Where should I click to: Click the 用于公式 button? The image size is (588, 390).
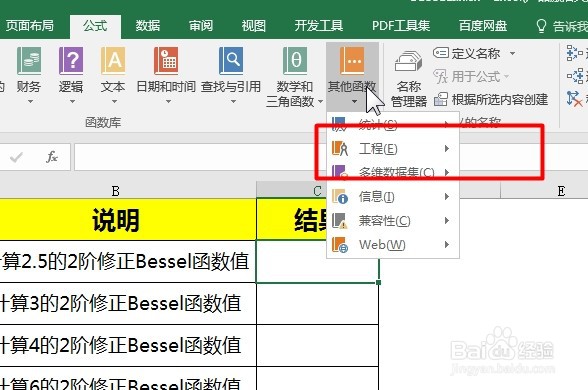tap(471, 76)
